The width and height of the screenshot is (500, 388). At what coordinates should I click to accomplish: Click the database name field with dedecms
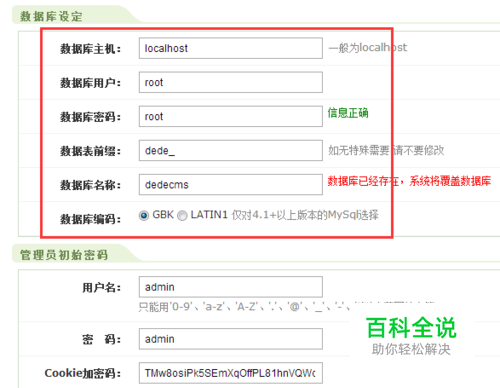pos(231,184)
